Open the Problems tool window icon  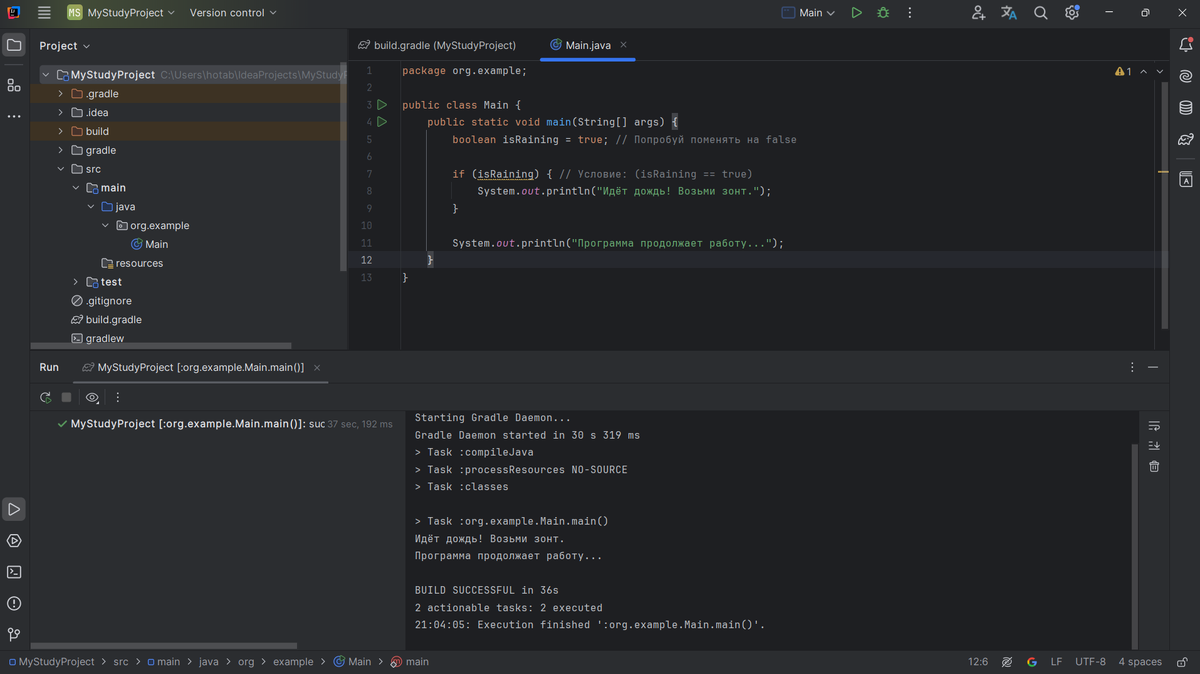click(x=14, y=603)
